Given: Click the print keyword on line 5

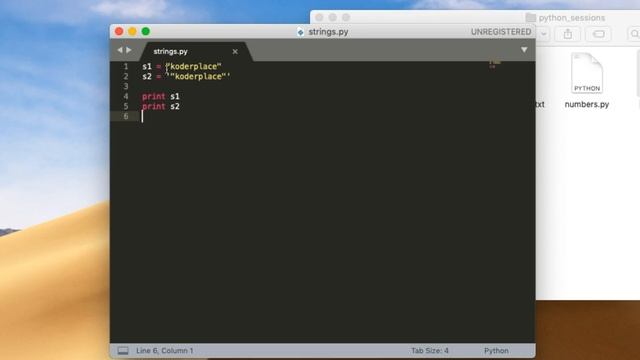Looking at the screenshot, I should coord(153,107).
